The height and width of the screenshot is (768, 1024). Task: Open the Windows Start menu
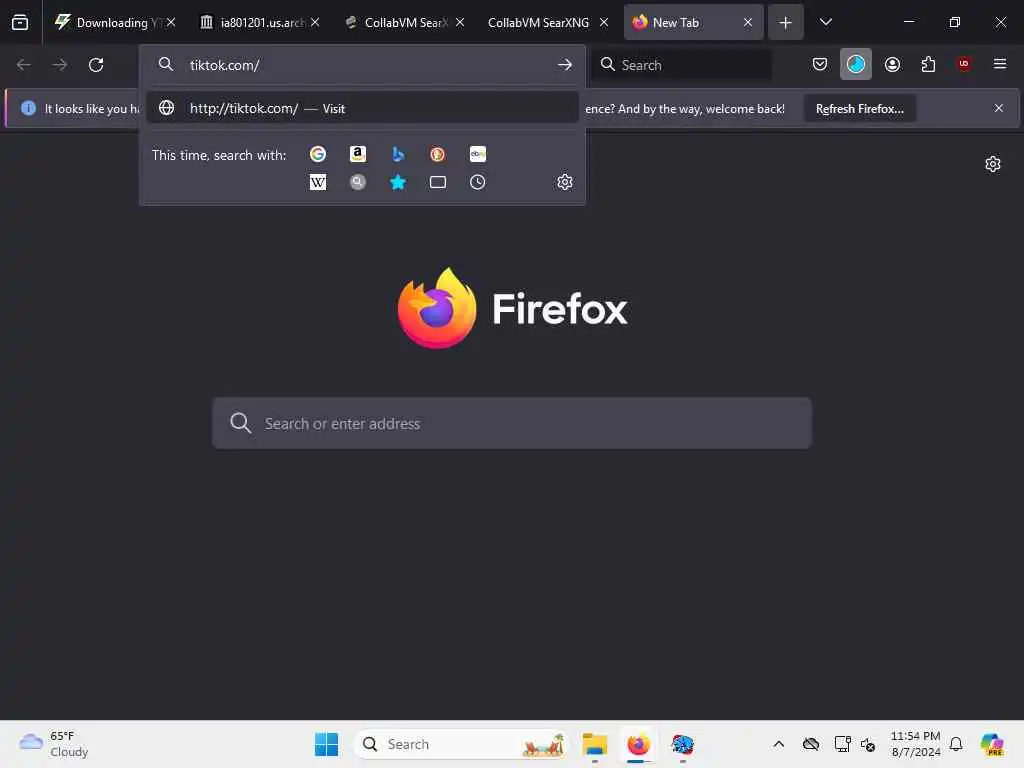[x=326, y=744]
